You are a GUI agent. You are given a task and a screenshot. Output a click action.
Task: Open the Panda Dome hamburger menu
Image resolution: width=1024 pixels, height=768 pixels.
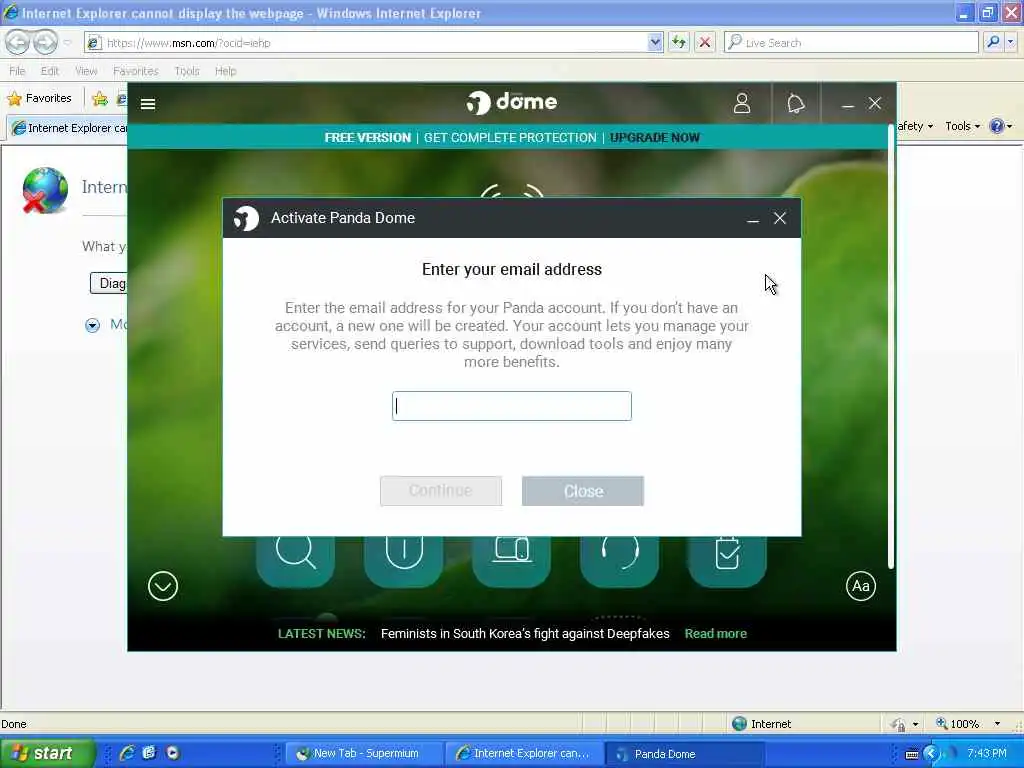point(148,104)
